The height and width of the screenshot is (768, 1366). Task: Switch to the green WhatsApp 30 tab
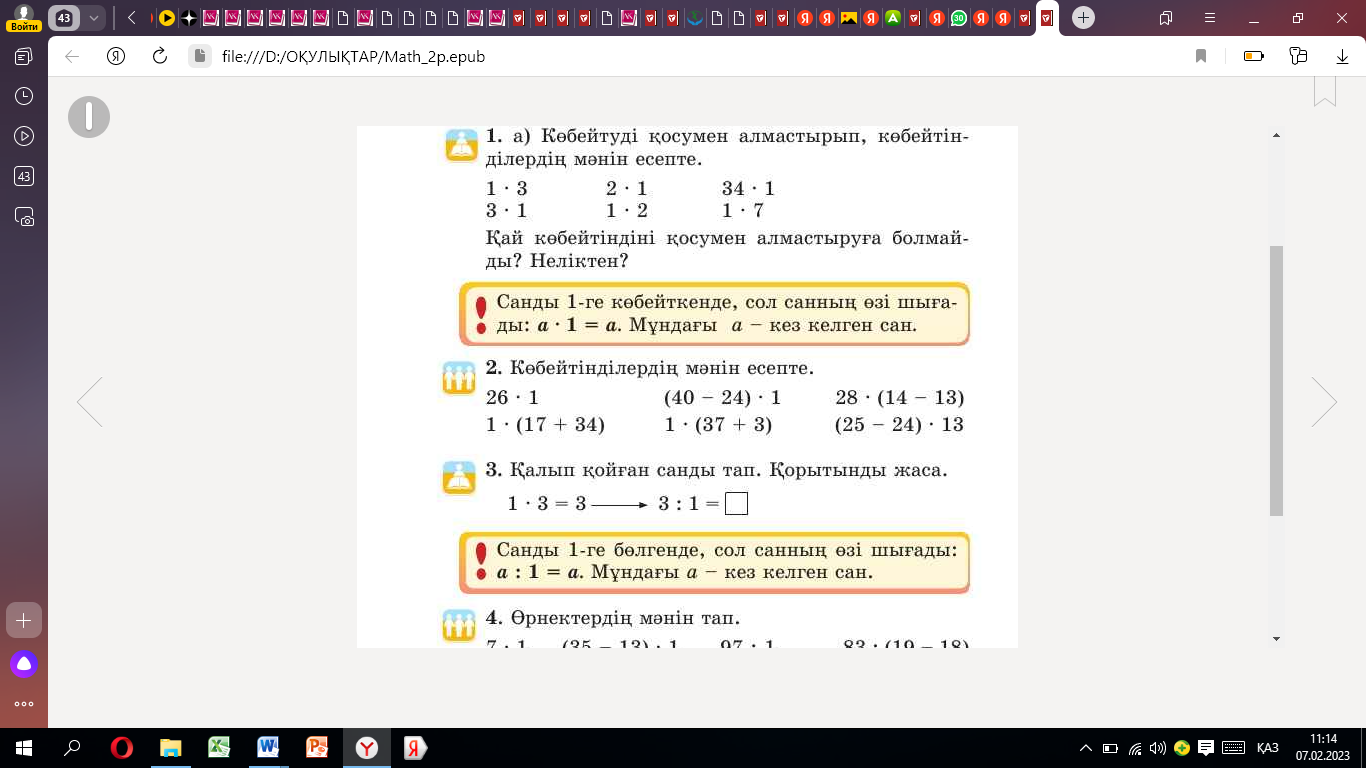[959, 18]
